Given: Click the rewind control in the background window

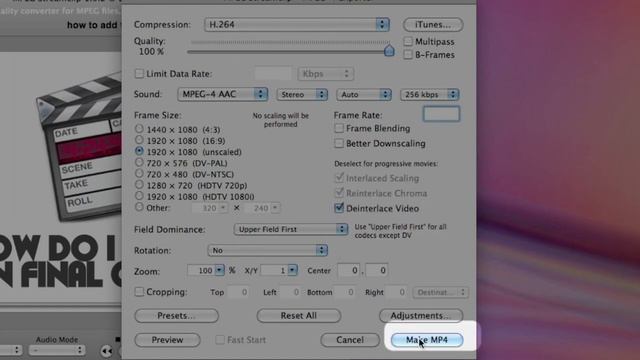Looking at the screenshot, I should click(x=107, y=351).
